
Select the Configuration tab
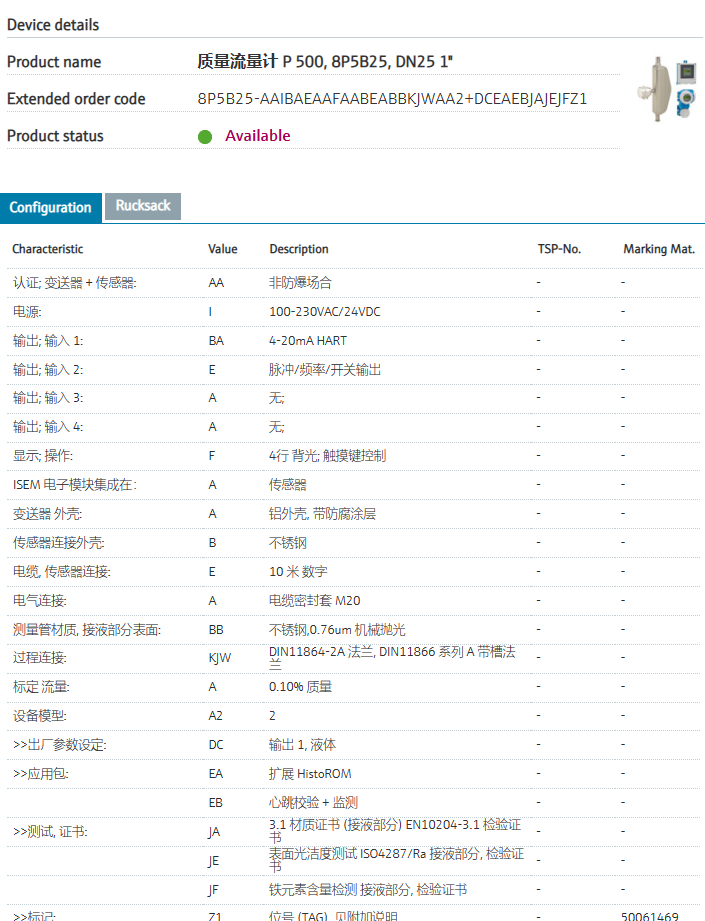pyautogui.click(x=51, y=208)
